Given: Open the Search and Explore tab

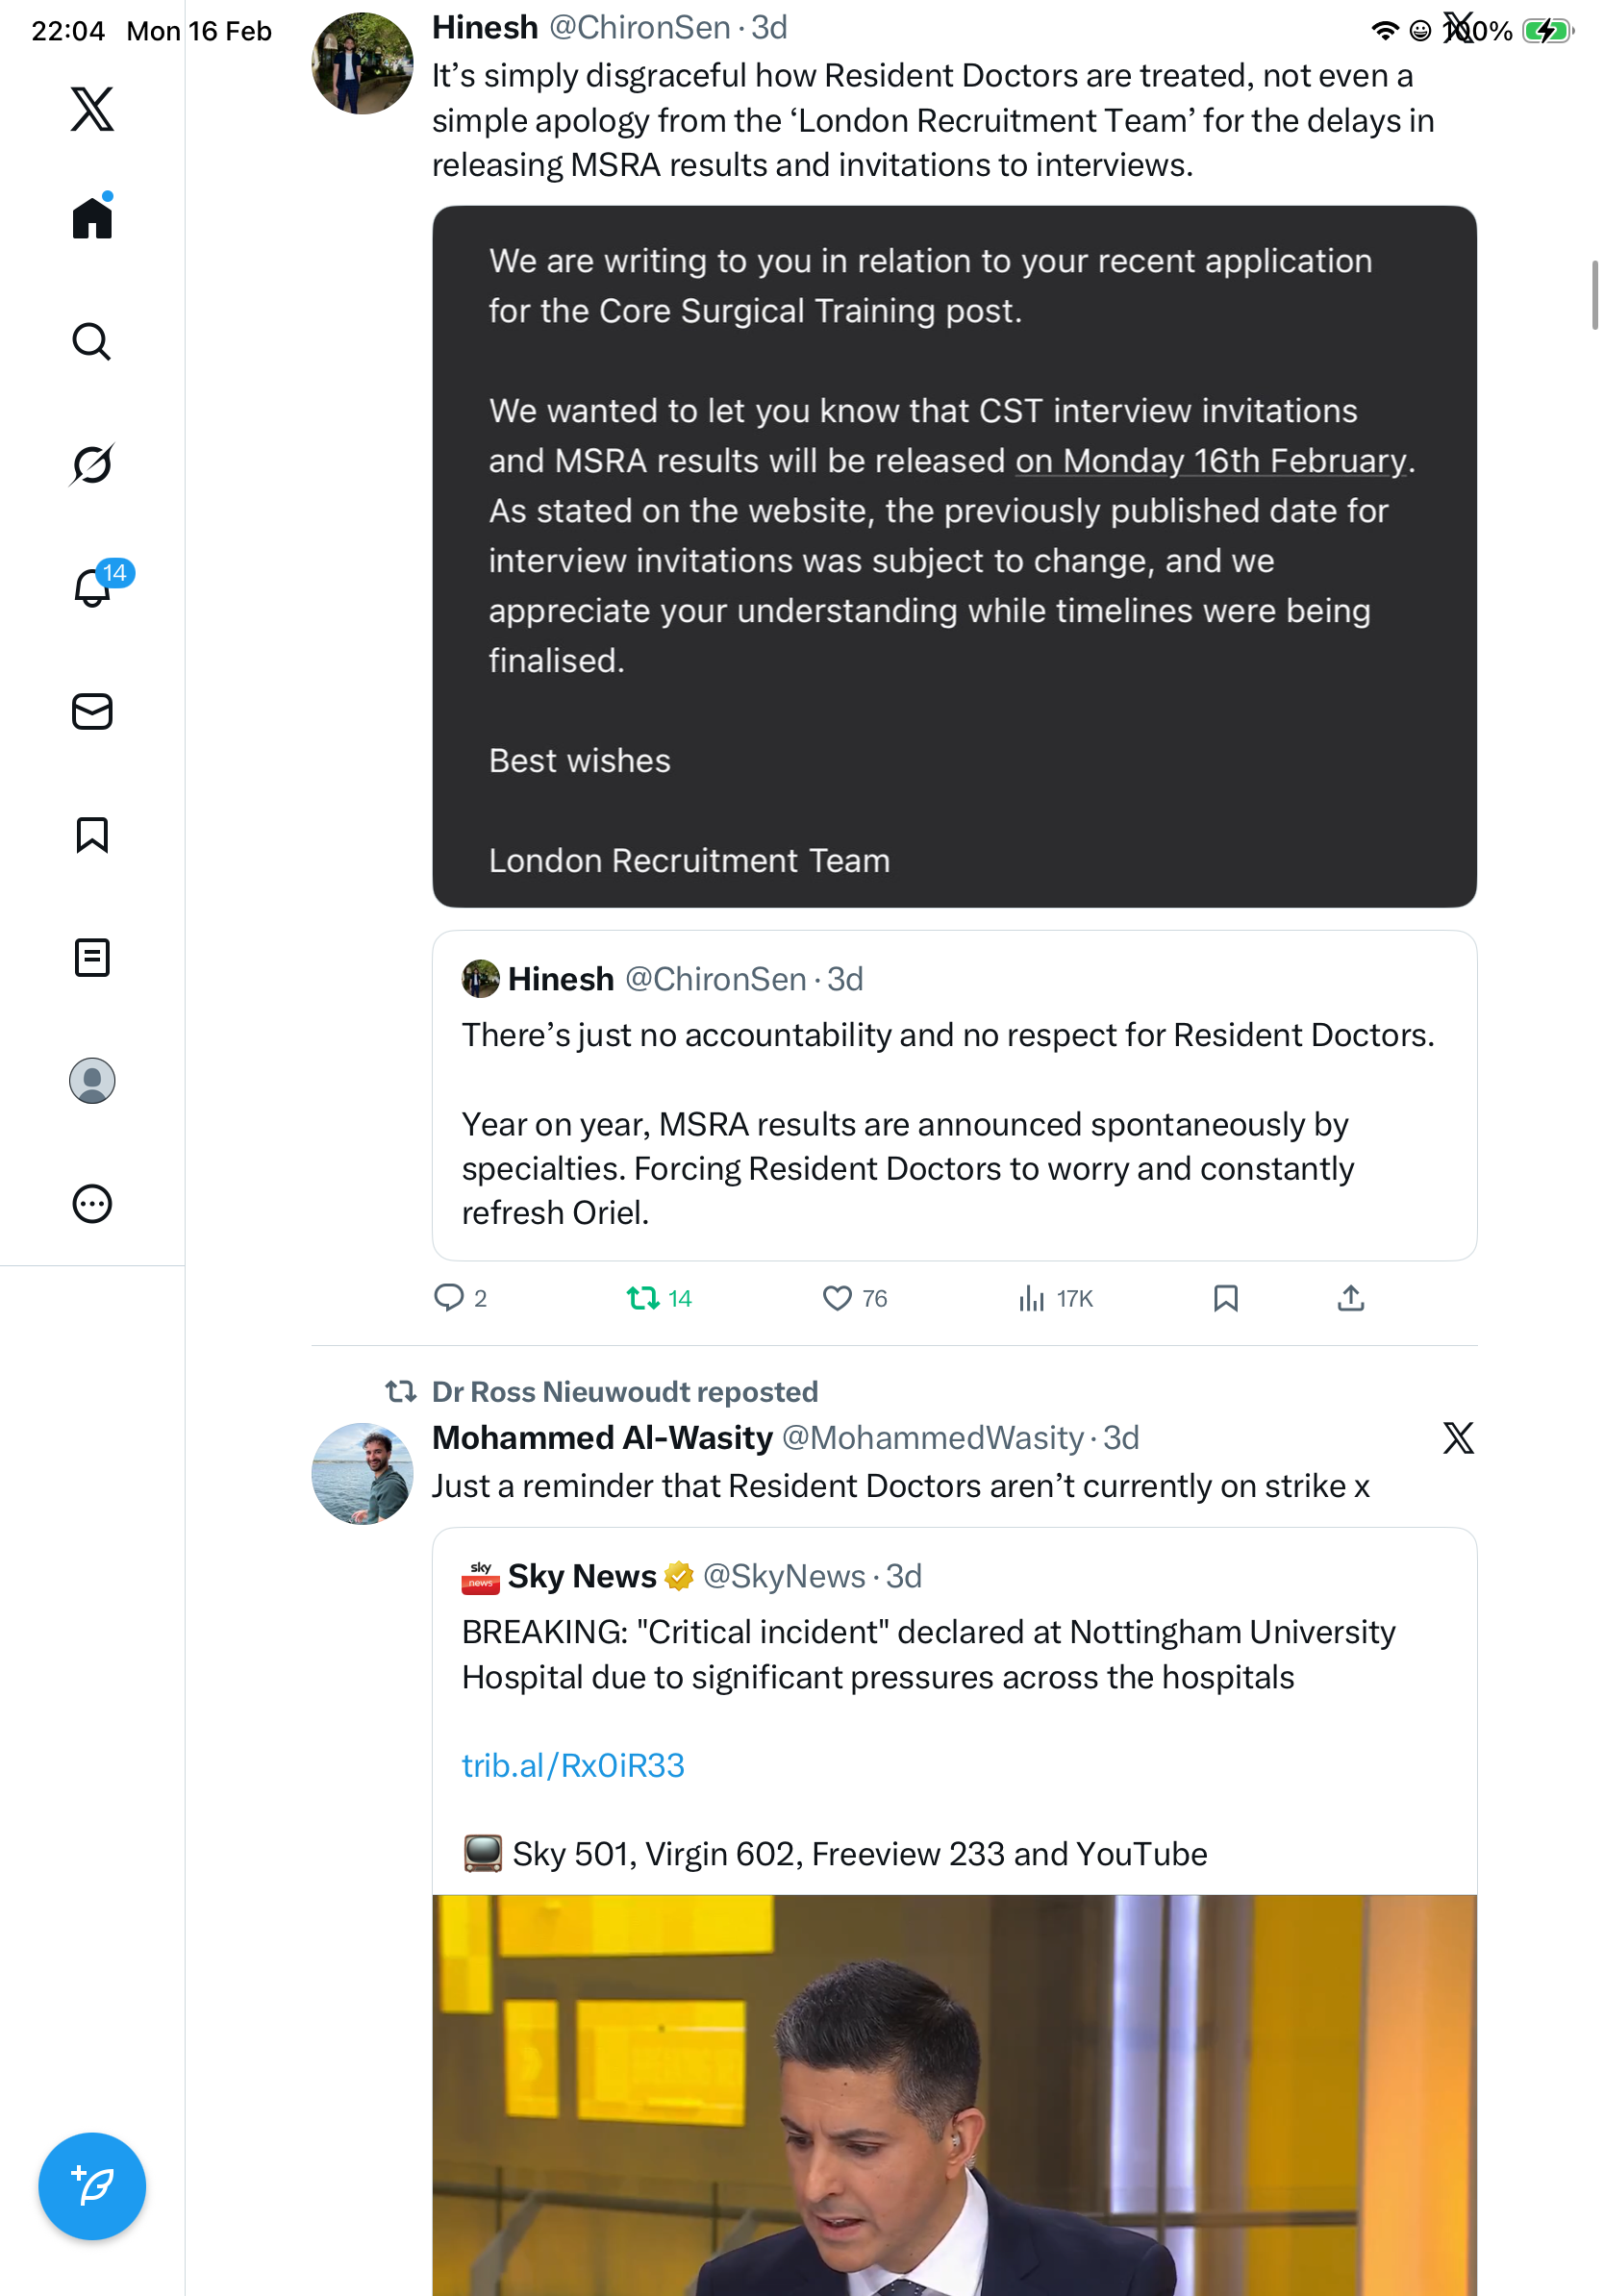Looking at the screenshot, I should pos(92,342).
